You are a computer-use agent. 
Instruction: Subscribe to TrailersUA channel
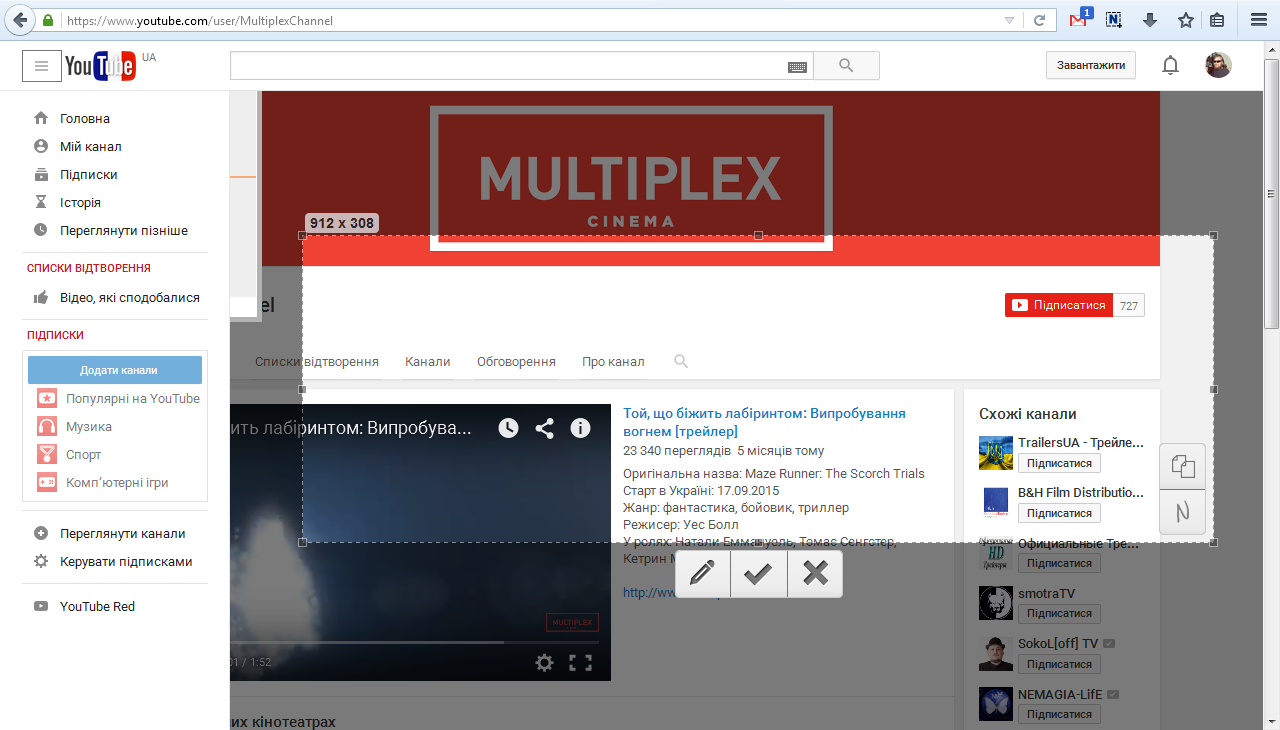point(1059,463)
